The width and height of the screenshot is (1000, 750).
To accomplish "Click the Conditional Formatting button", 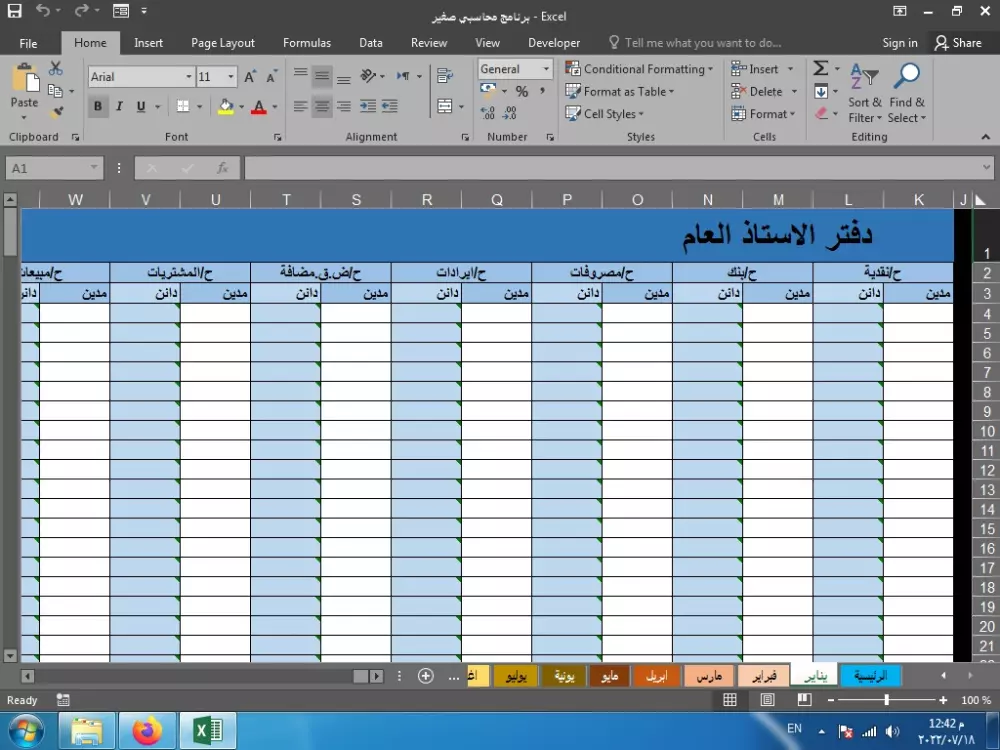I will (639, 68).
